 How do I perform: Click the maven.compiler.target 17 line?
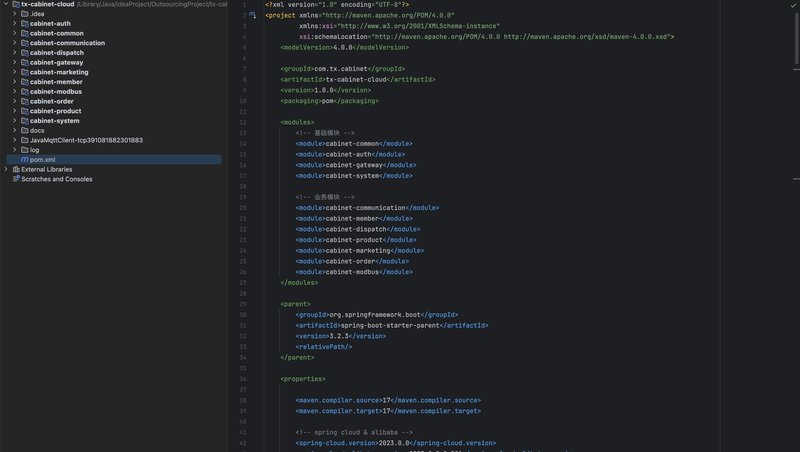(388, 411)
